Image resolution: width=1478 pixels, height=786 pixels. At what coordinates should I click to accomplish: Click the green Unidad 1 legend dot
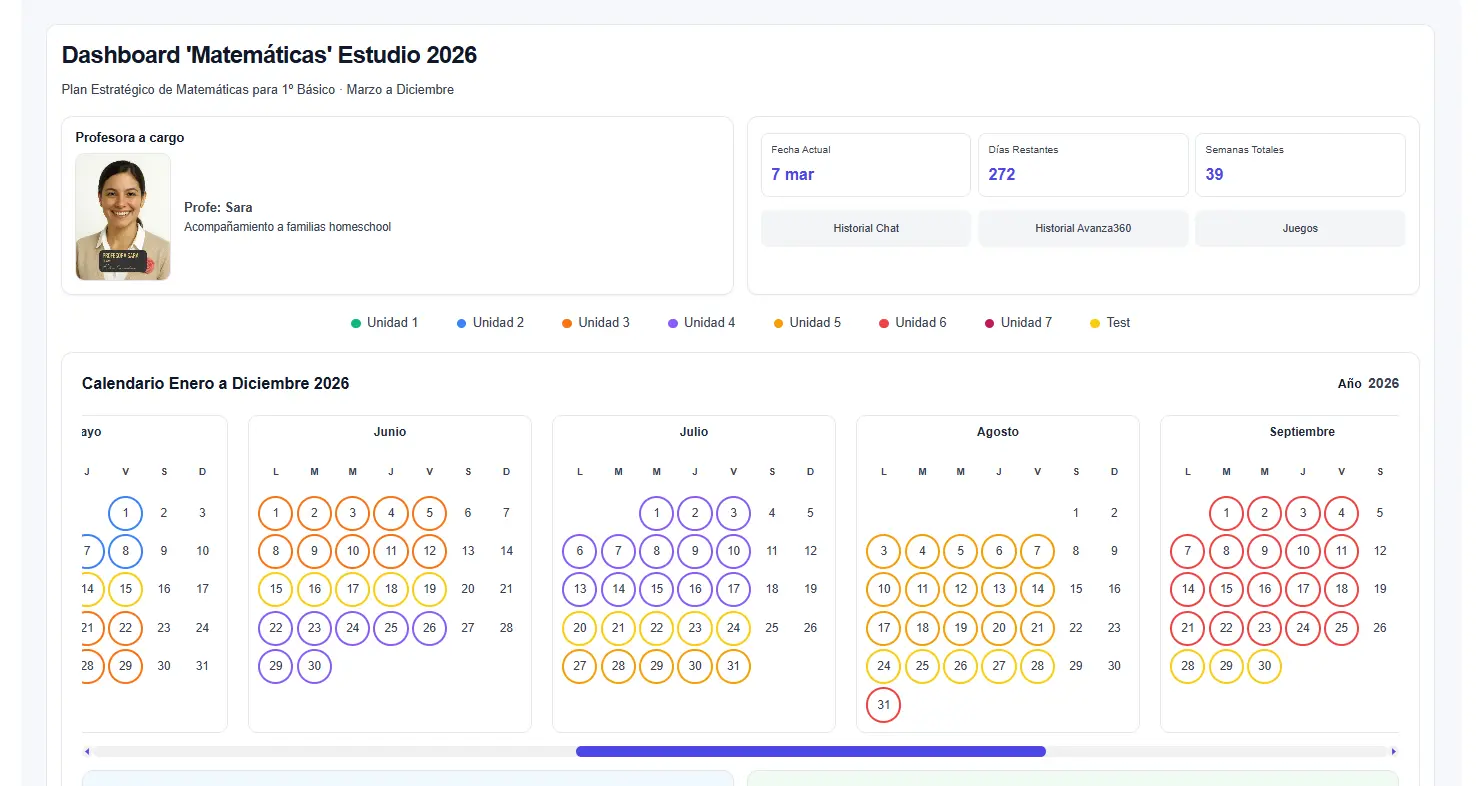click(356, 323)
